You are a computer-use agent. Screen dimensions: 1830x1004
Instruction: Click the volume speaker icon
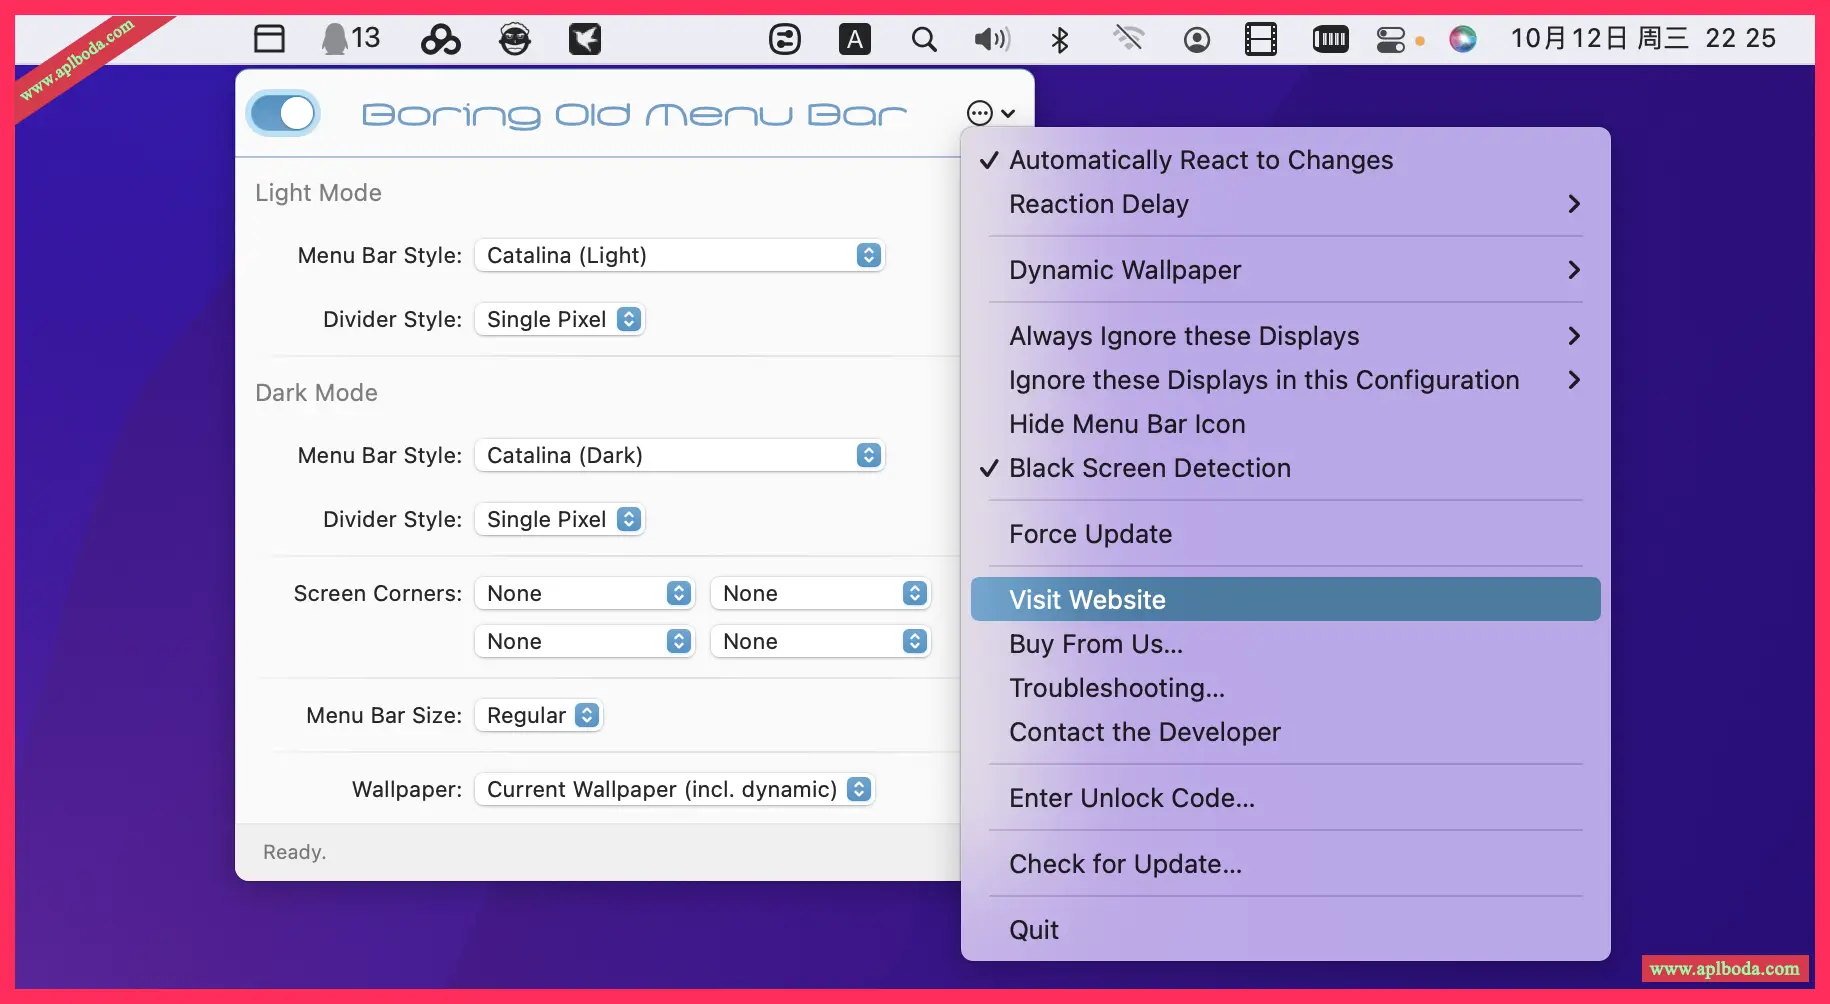coord(992,39)
